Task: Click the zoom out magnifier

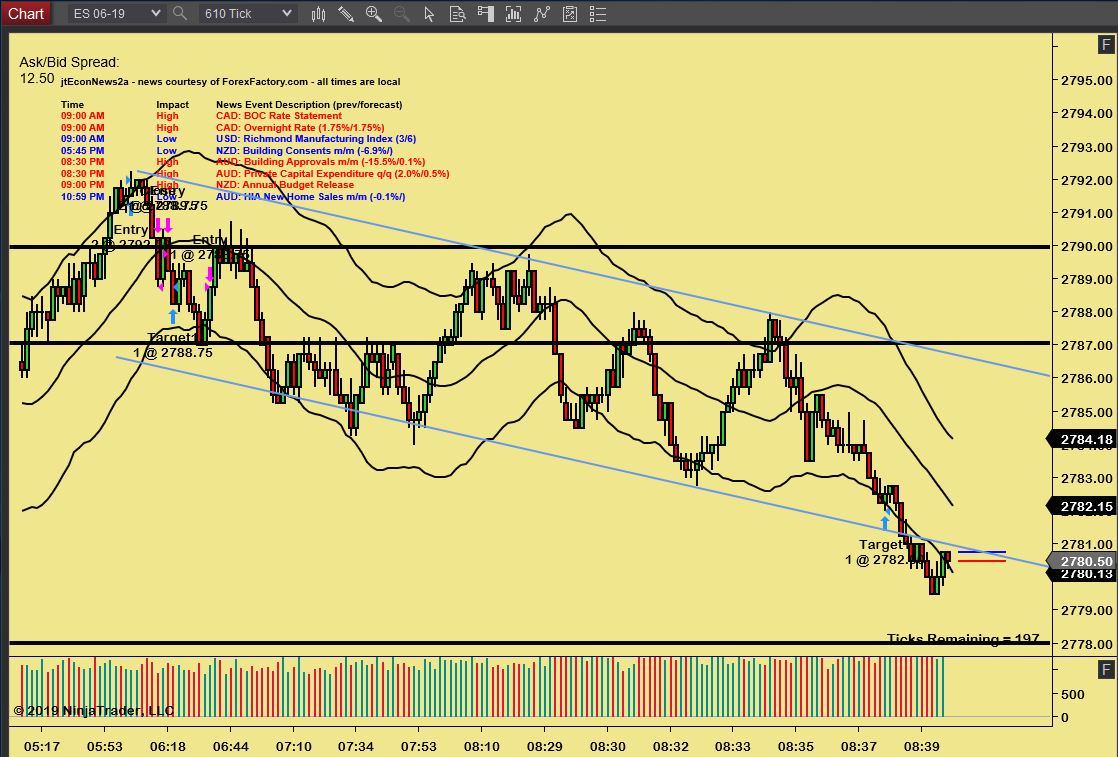Action: [401, 14]
